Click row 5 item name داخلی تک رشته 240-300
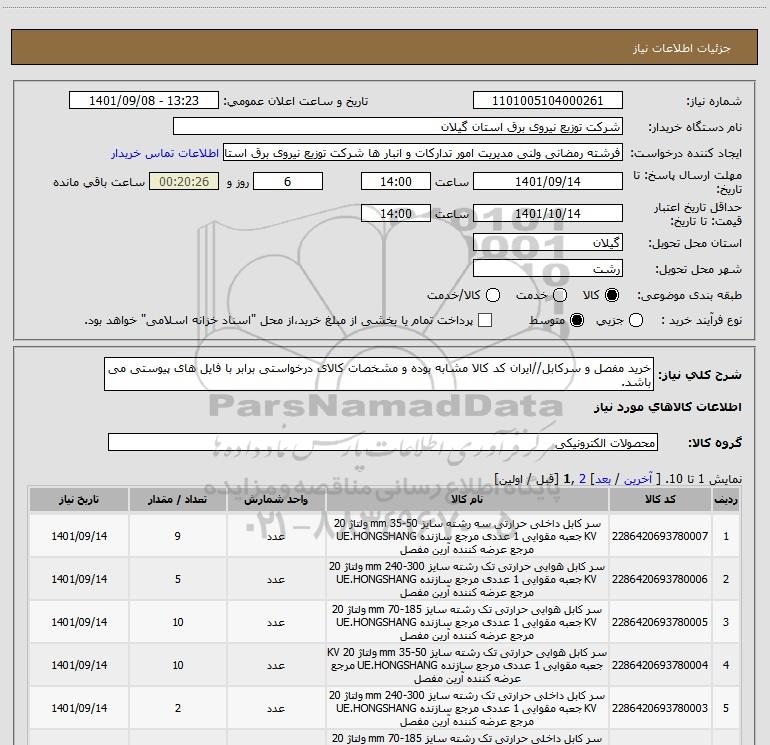This screenshot has width=770, height=745. click(467, 708)
